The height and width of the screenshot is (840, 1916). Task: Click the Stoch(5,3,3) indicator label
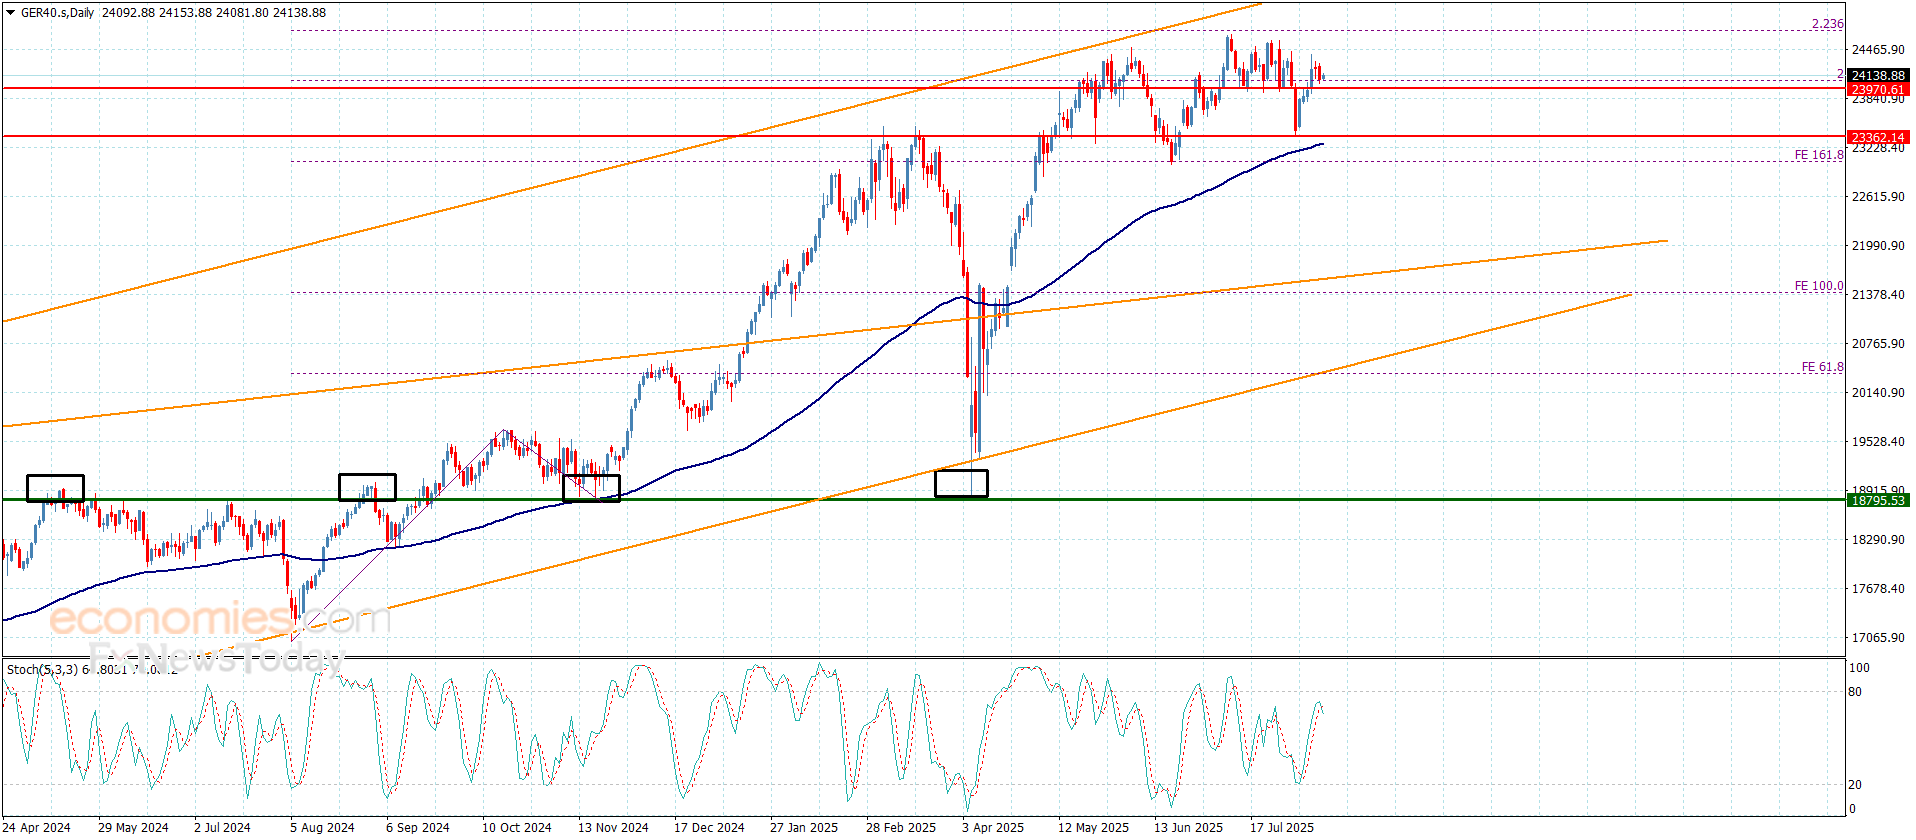tap(43, 669)
